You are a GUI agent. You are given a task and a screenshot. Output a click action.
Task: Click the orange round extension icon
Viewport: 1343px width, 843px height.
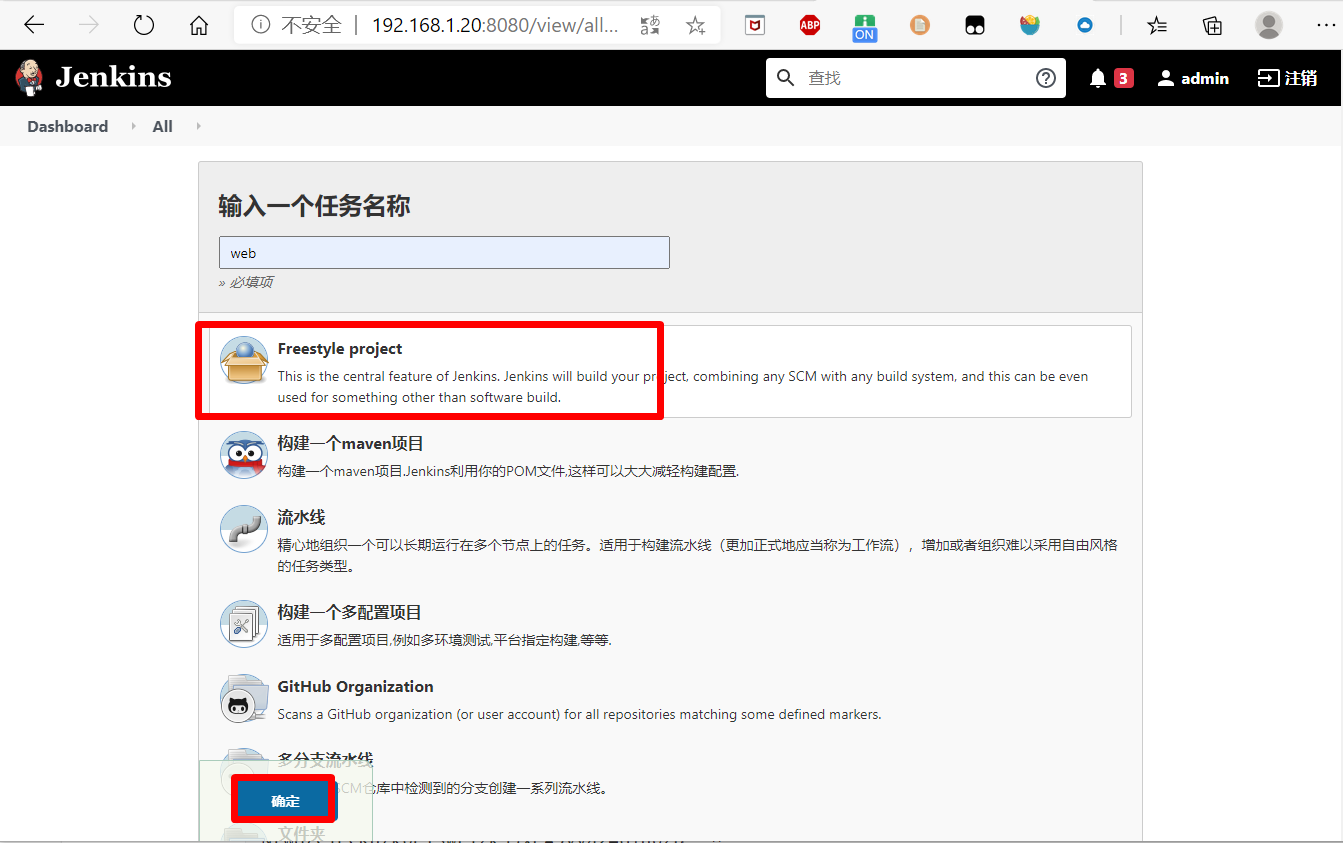[x=920, y=25]
